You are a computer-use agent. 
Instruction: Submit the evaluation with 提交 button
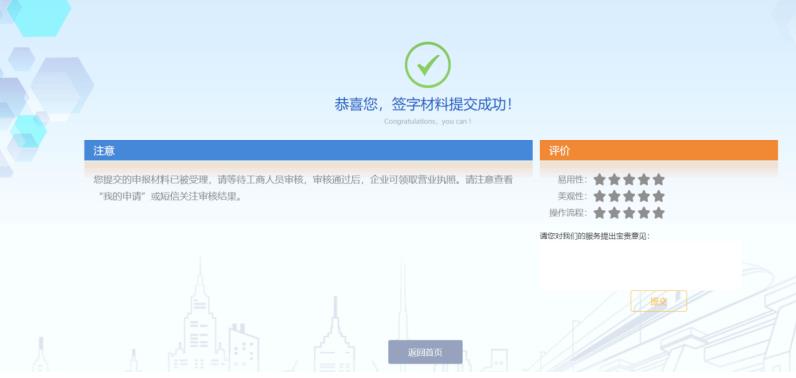pos(658,301)
